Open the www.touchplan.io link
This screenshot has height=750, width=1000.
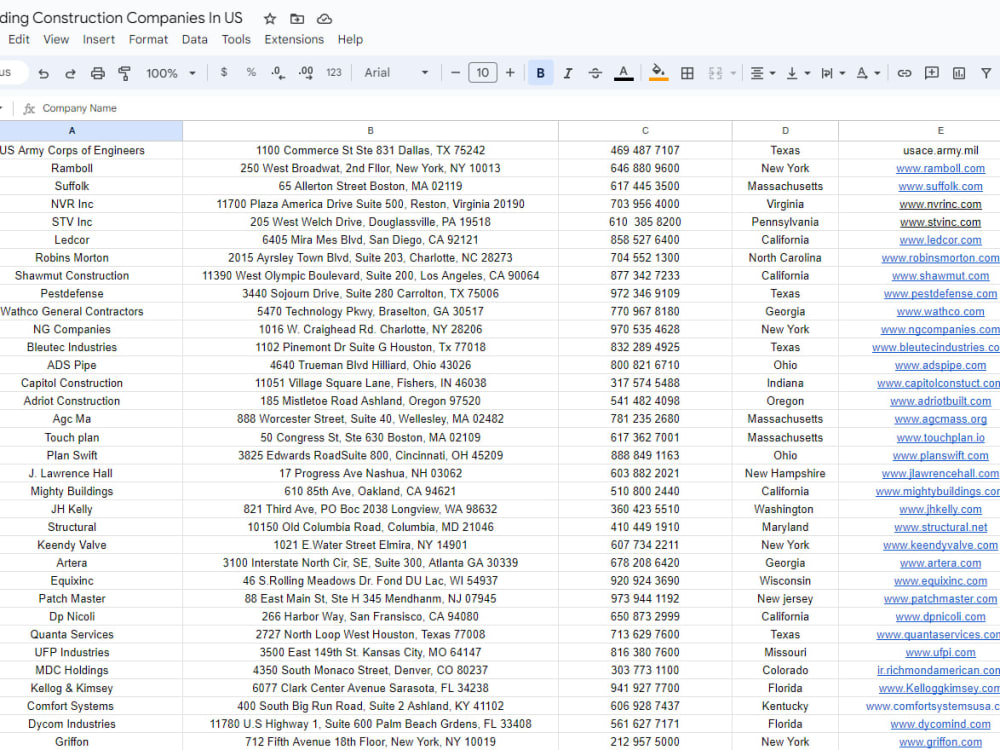(941, 438)
